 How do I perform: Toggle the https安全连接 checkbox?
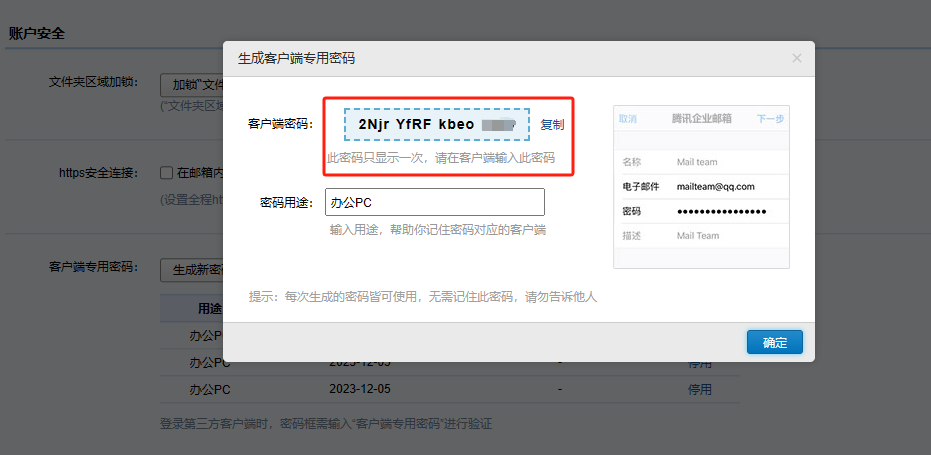click(166, 173)
